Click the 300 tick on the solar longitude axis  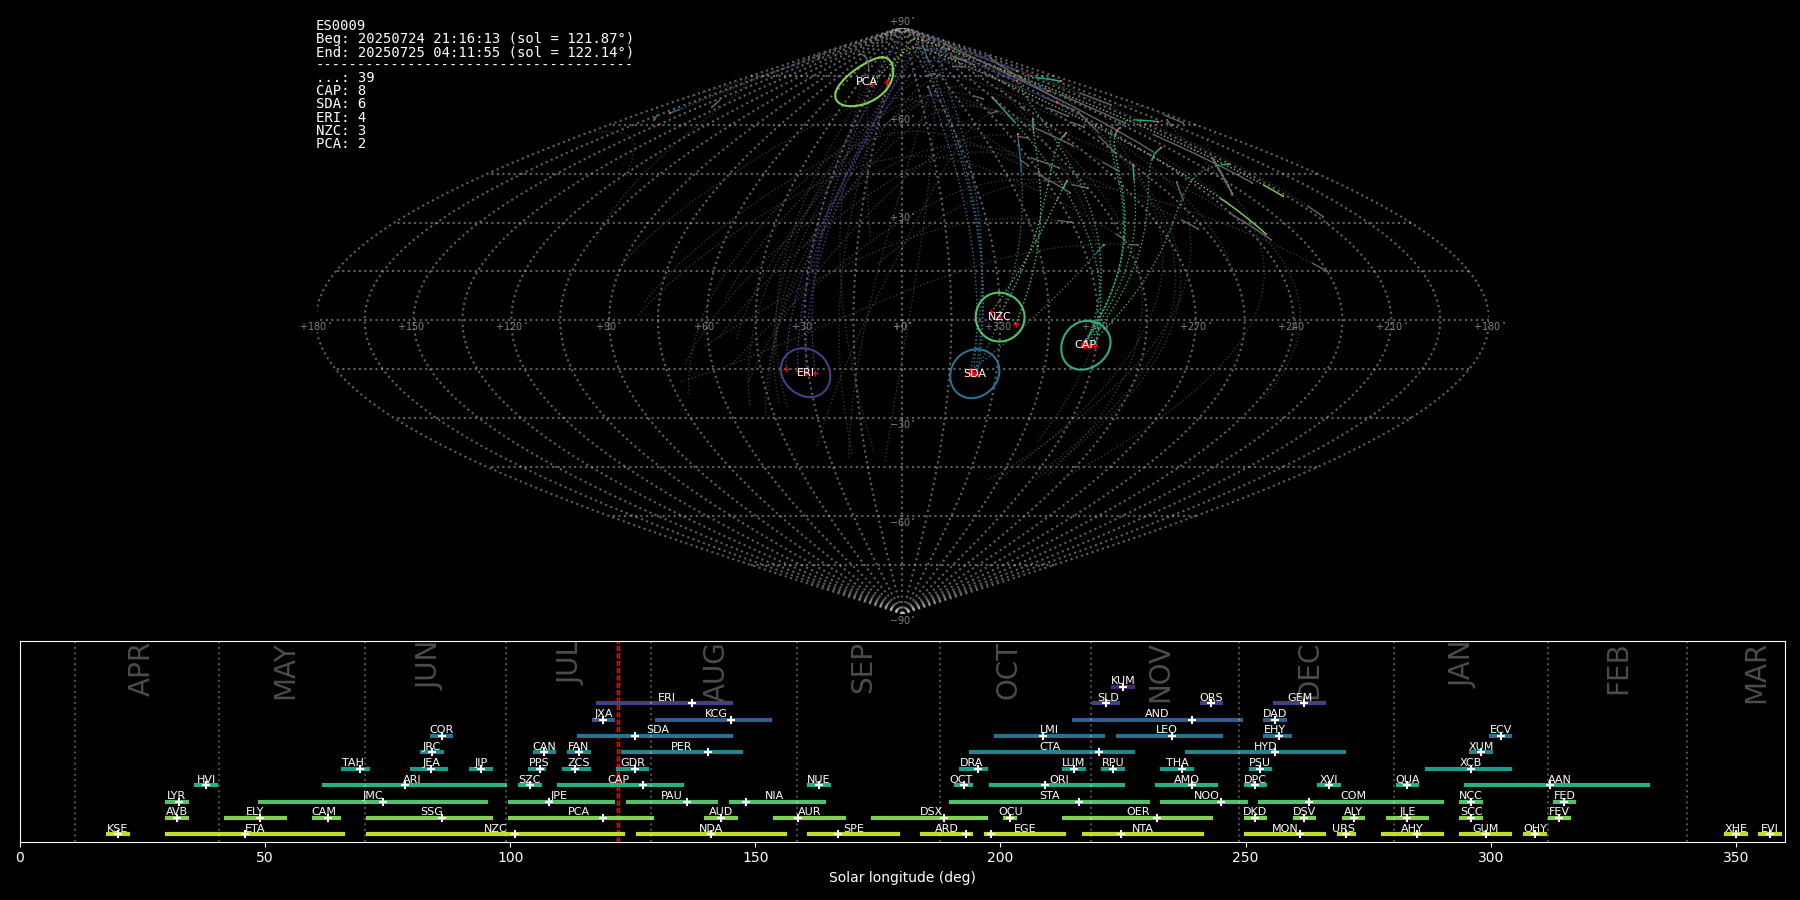click(1490, 857)
